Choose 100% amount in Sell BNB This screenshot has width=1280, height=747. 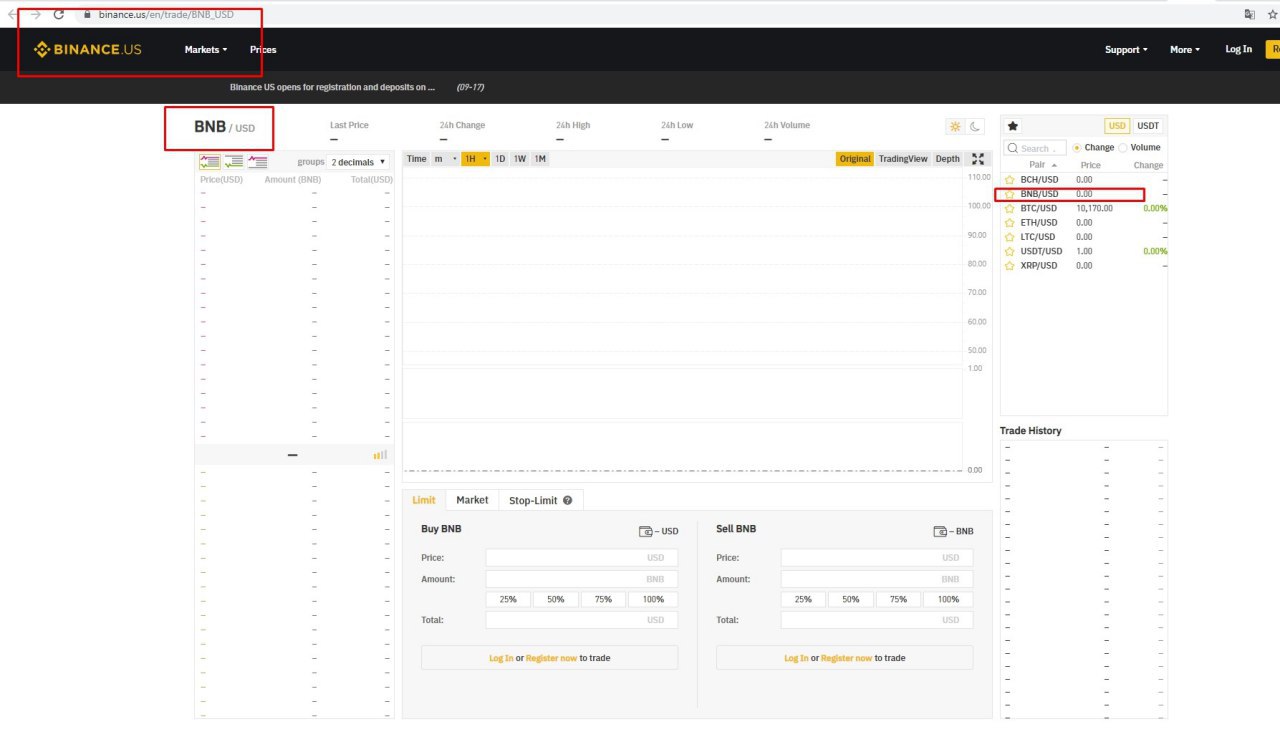point(948,600)
